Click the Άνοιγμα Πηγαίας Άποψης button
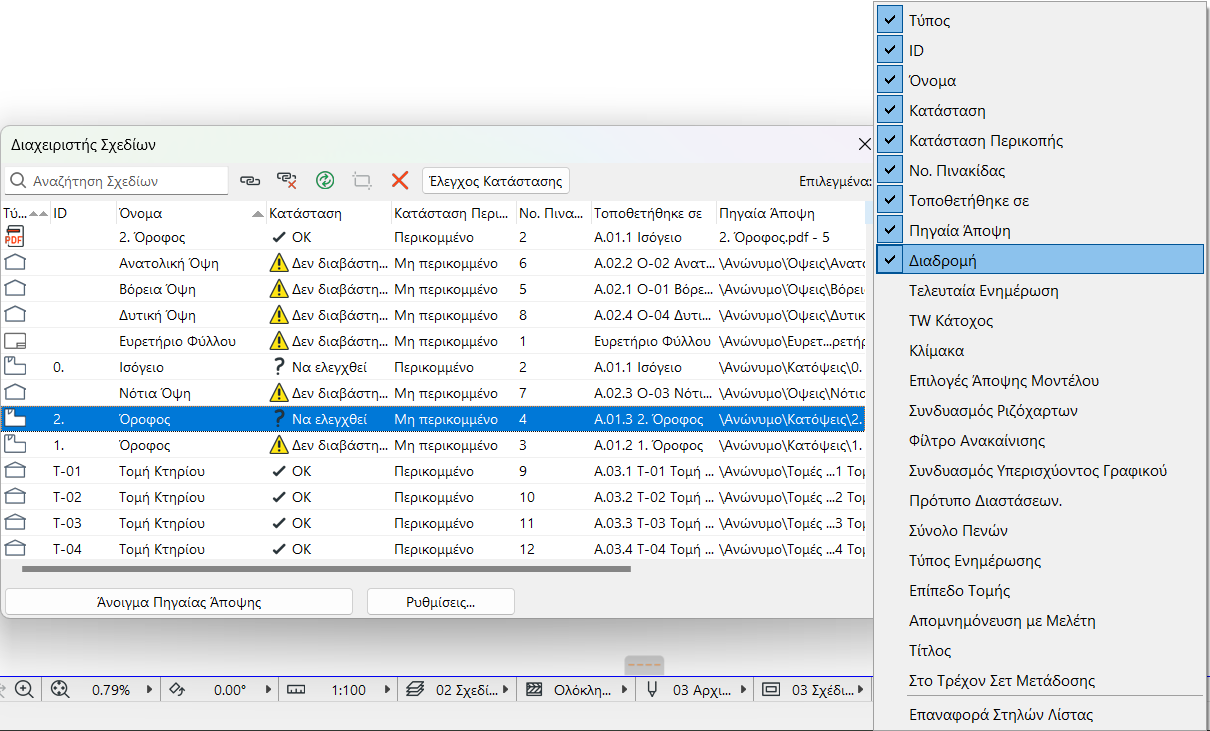 point(179,602)
